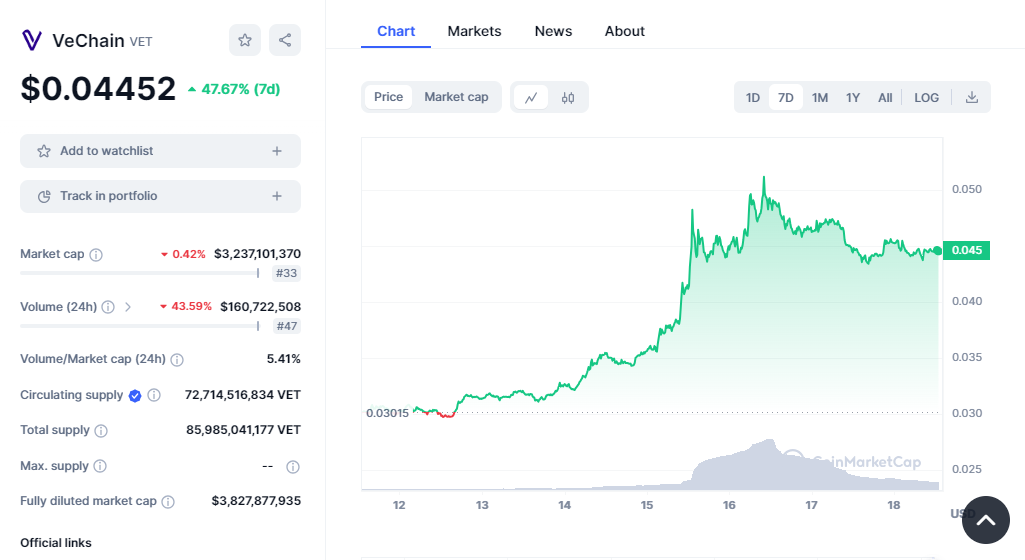
Task: Open Circulating supply info icon
Action: tap(154, 395)
